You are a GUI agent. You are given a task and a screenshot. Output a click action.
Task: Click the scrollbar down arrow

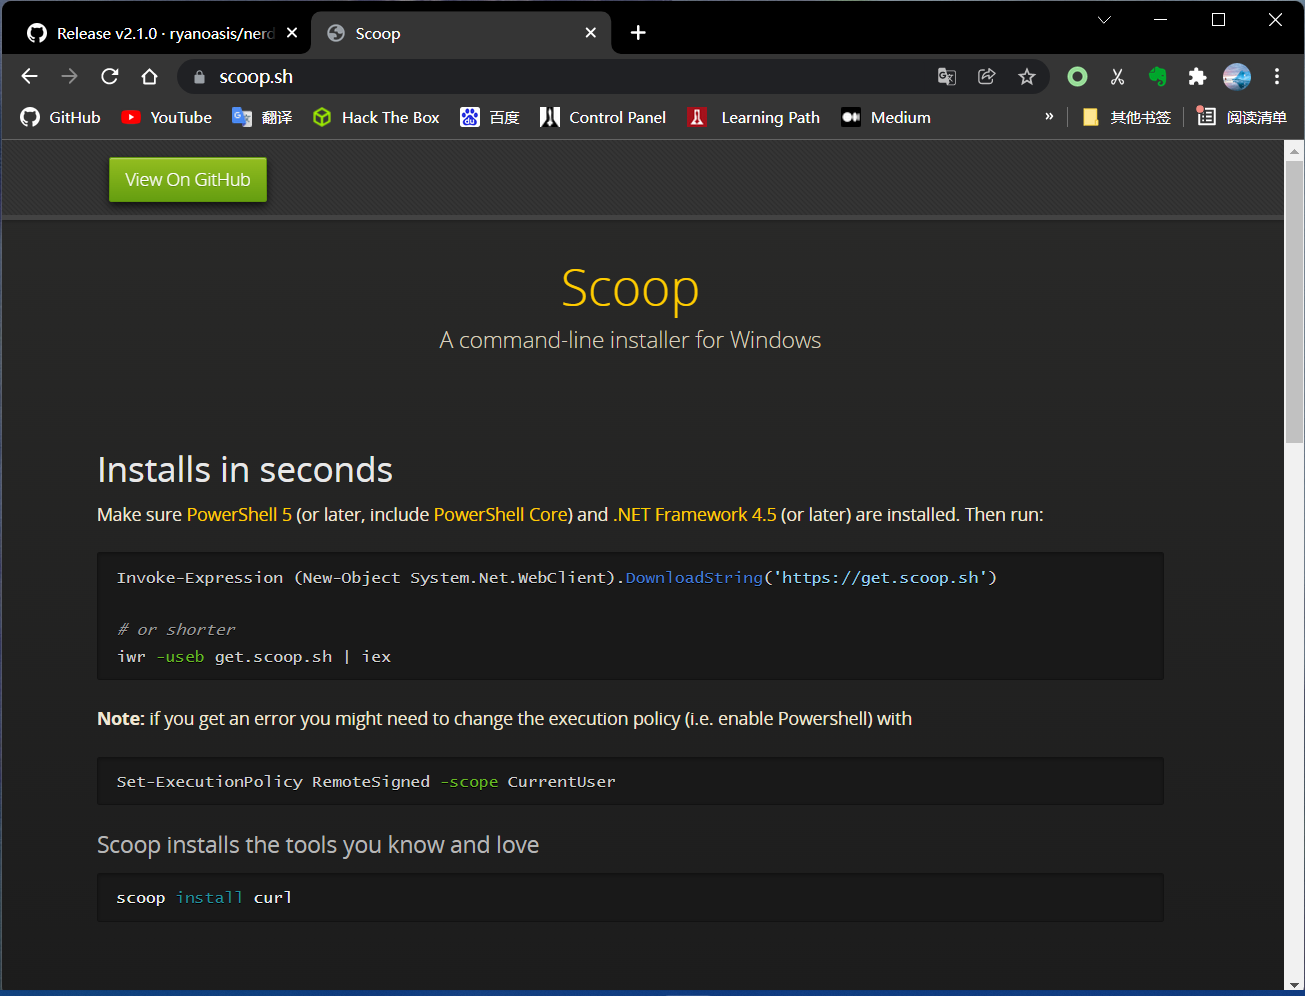click(1294, 985)
